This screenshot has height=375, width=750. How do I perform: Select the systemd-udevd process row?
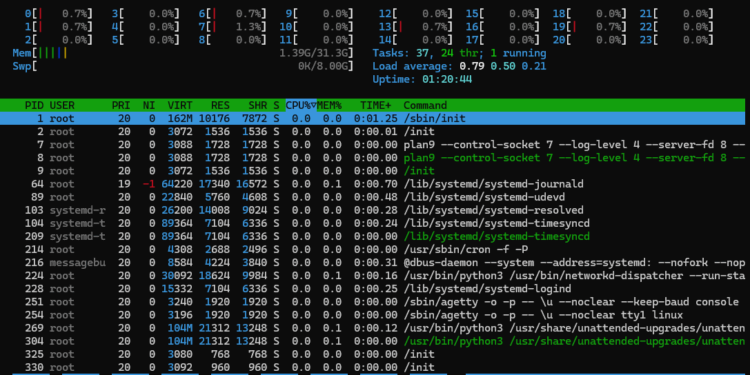(x=373, y=197)
